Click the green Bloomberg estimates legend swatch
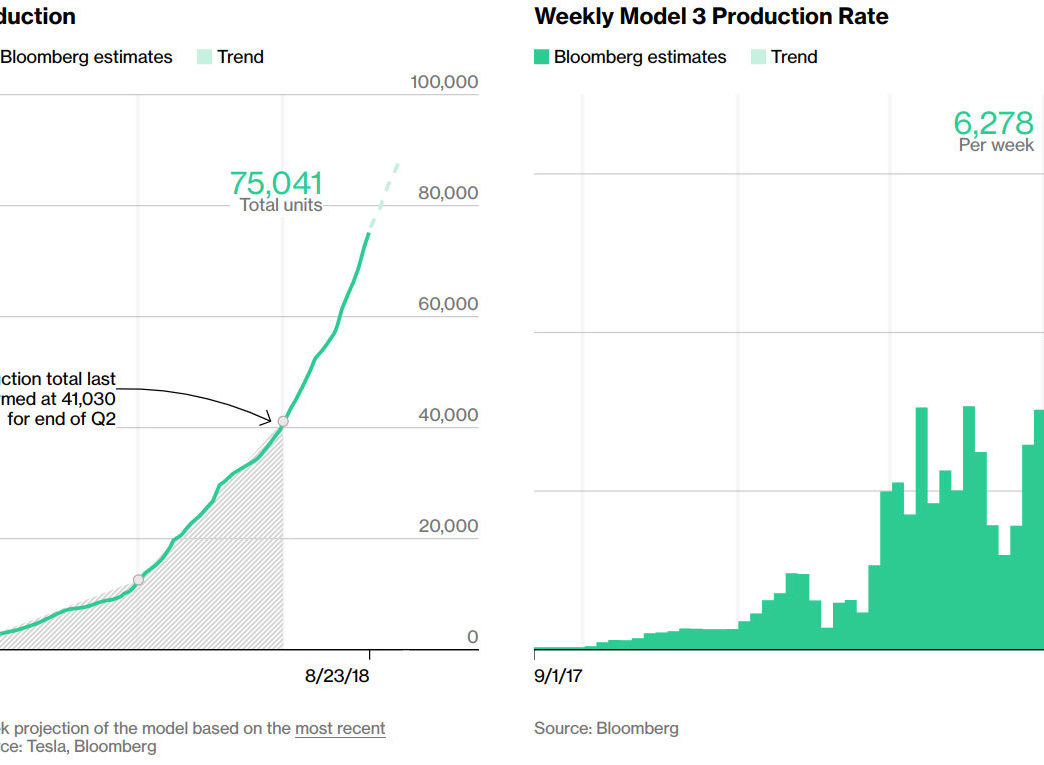 (x=541, y=57)
